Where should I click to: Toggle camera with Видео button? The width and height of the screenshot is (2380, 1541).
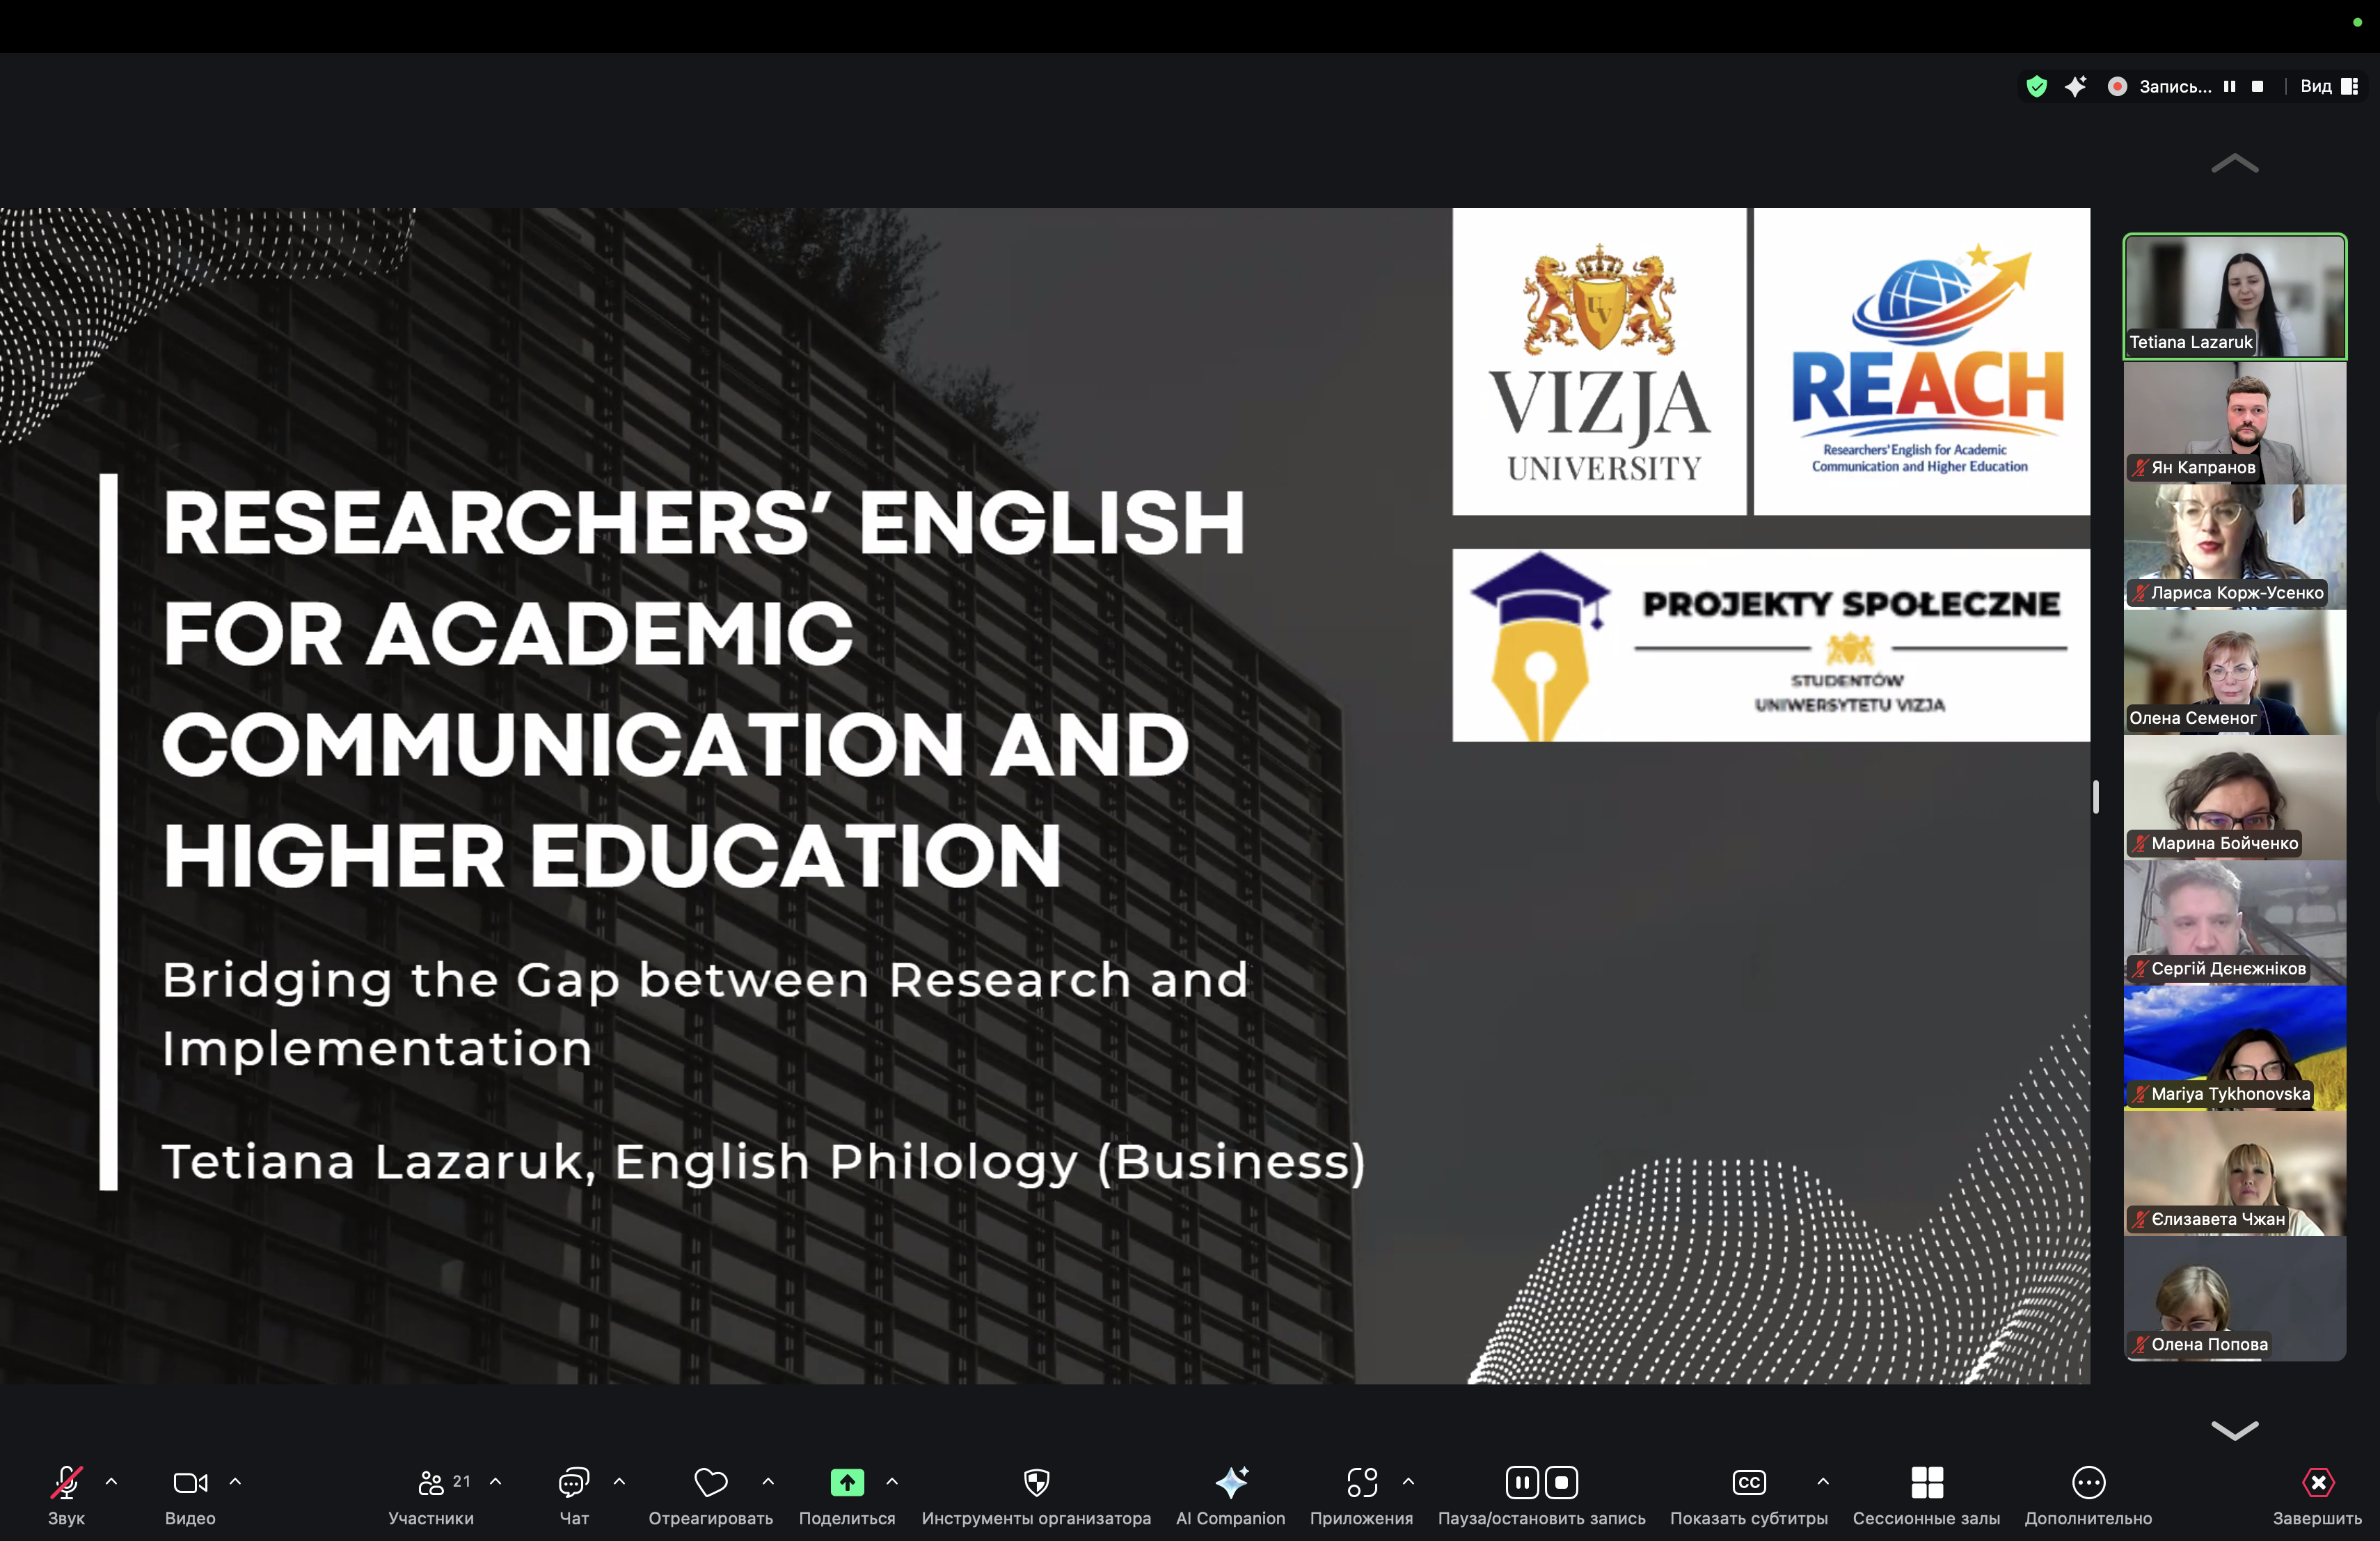190,1482
